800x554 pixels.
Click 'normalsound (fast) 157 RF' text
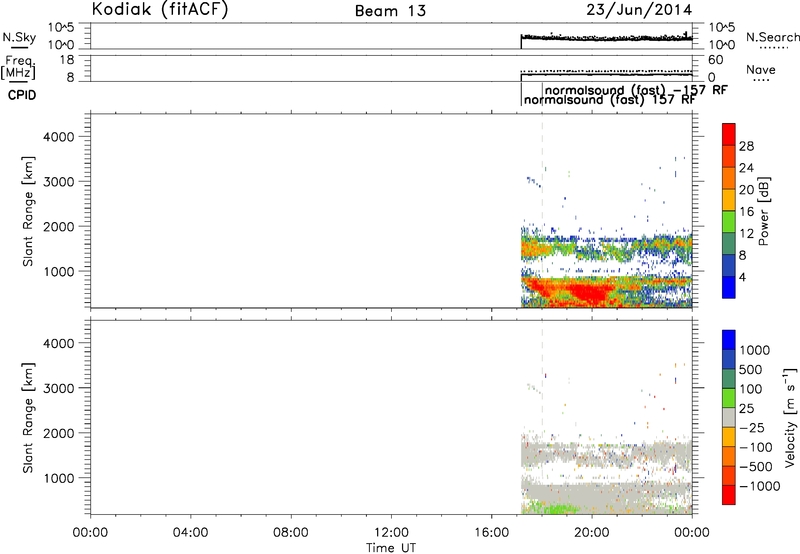pyautogui.click(x=610, y=100)
